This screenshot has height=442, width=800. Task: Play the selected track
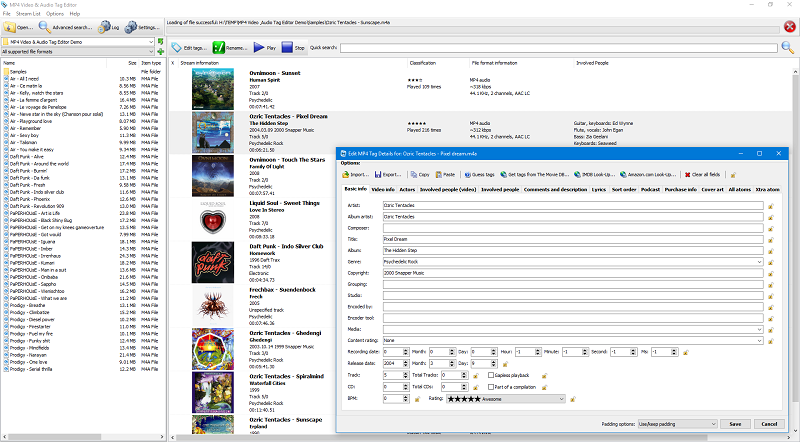tap(265, 47)
